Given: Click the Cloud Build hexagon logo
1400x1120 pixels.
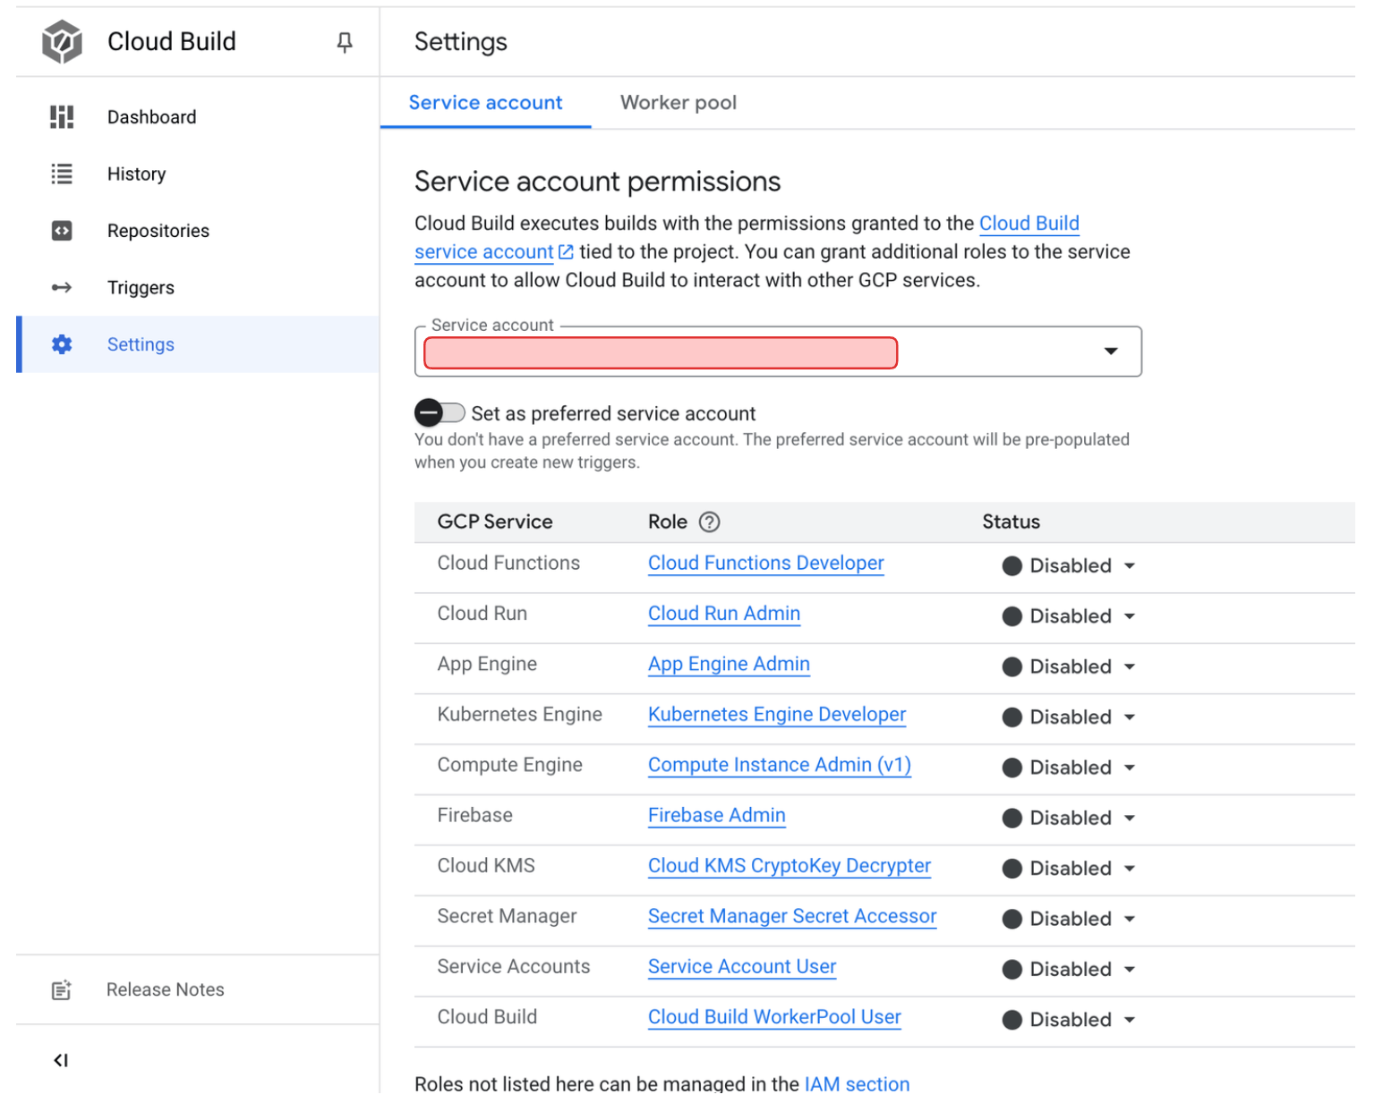Looking at the screenshot, I should pyautogui.click(x=62, y=42).
